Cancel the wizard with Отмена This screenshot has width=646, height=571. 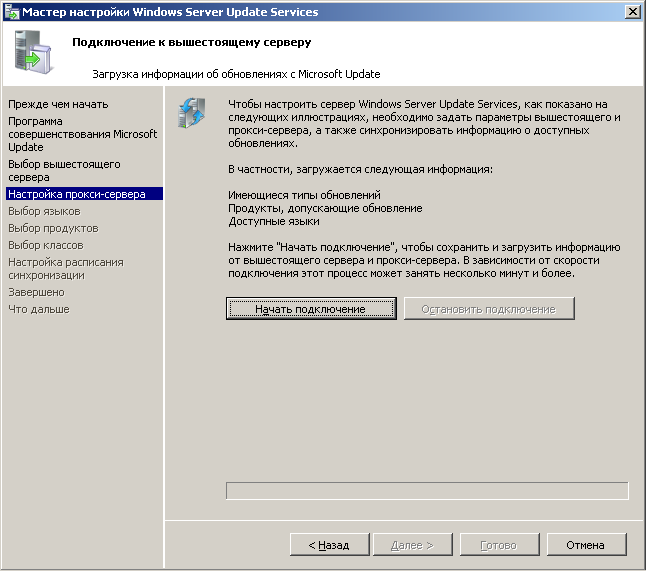click(586, 545)
